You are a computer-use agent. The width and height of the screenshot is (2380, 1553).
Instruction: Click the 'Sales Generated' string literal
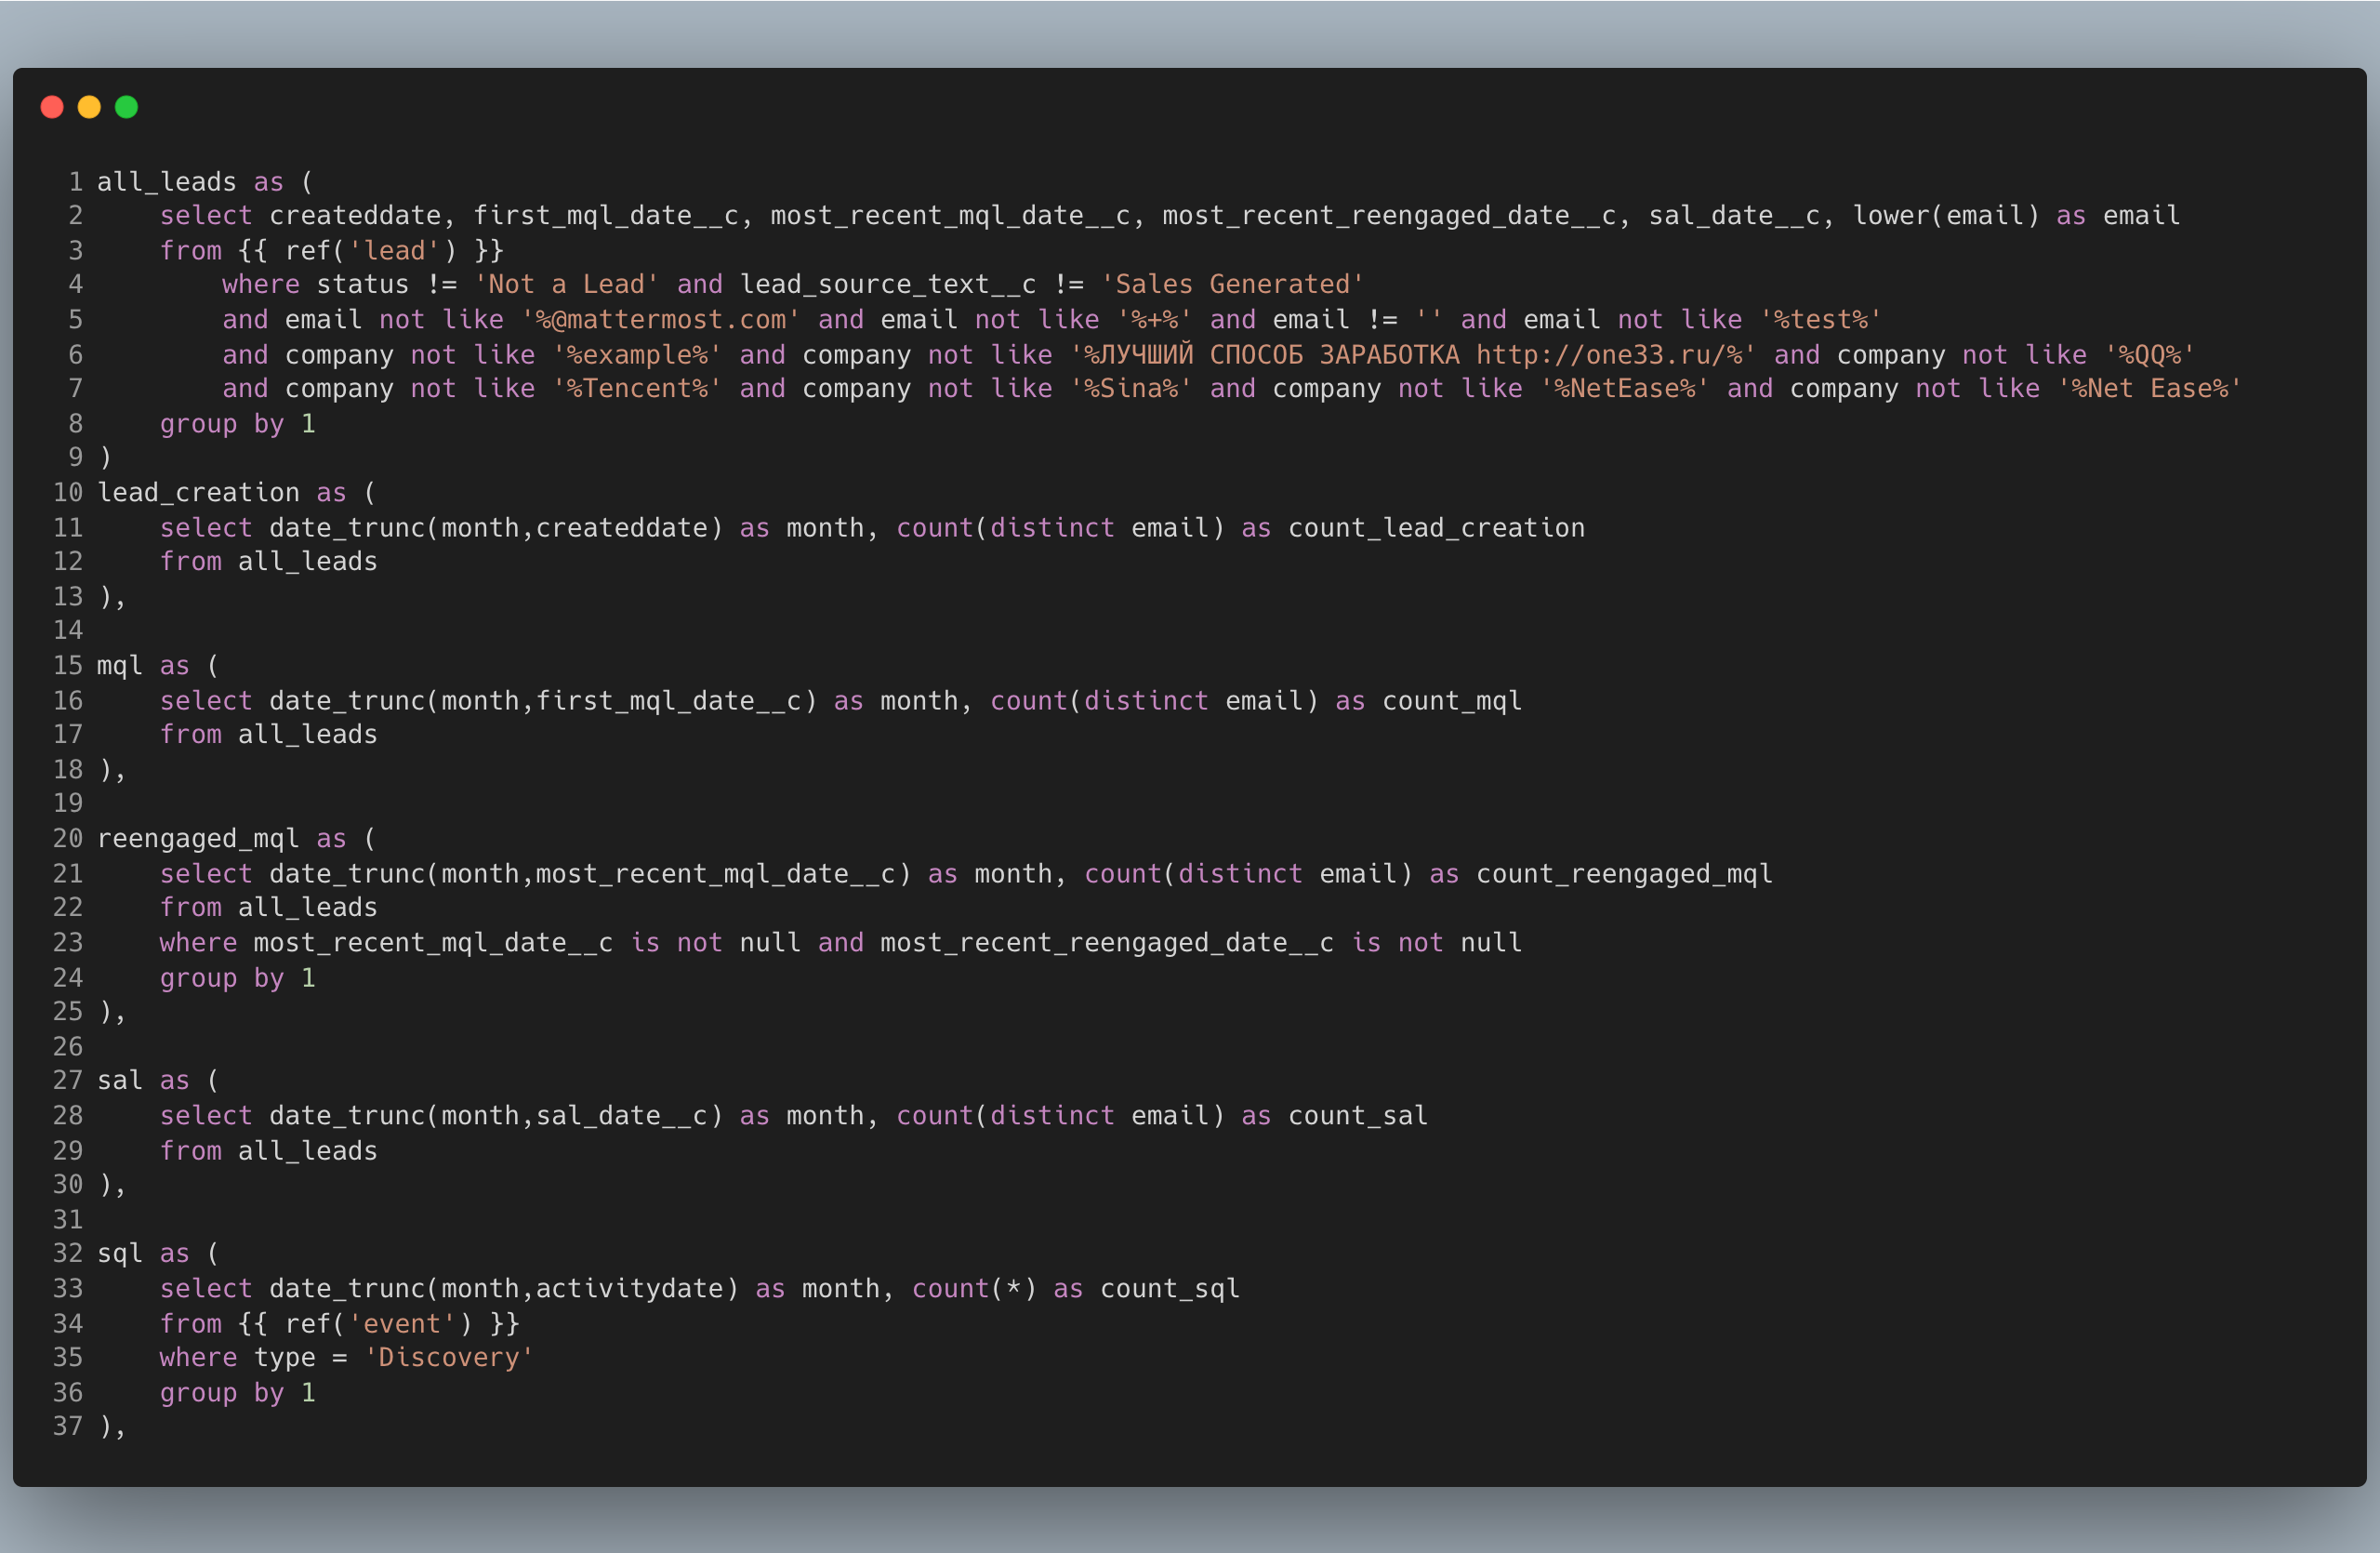tap(1232, 285)
